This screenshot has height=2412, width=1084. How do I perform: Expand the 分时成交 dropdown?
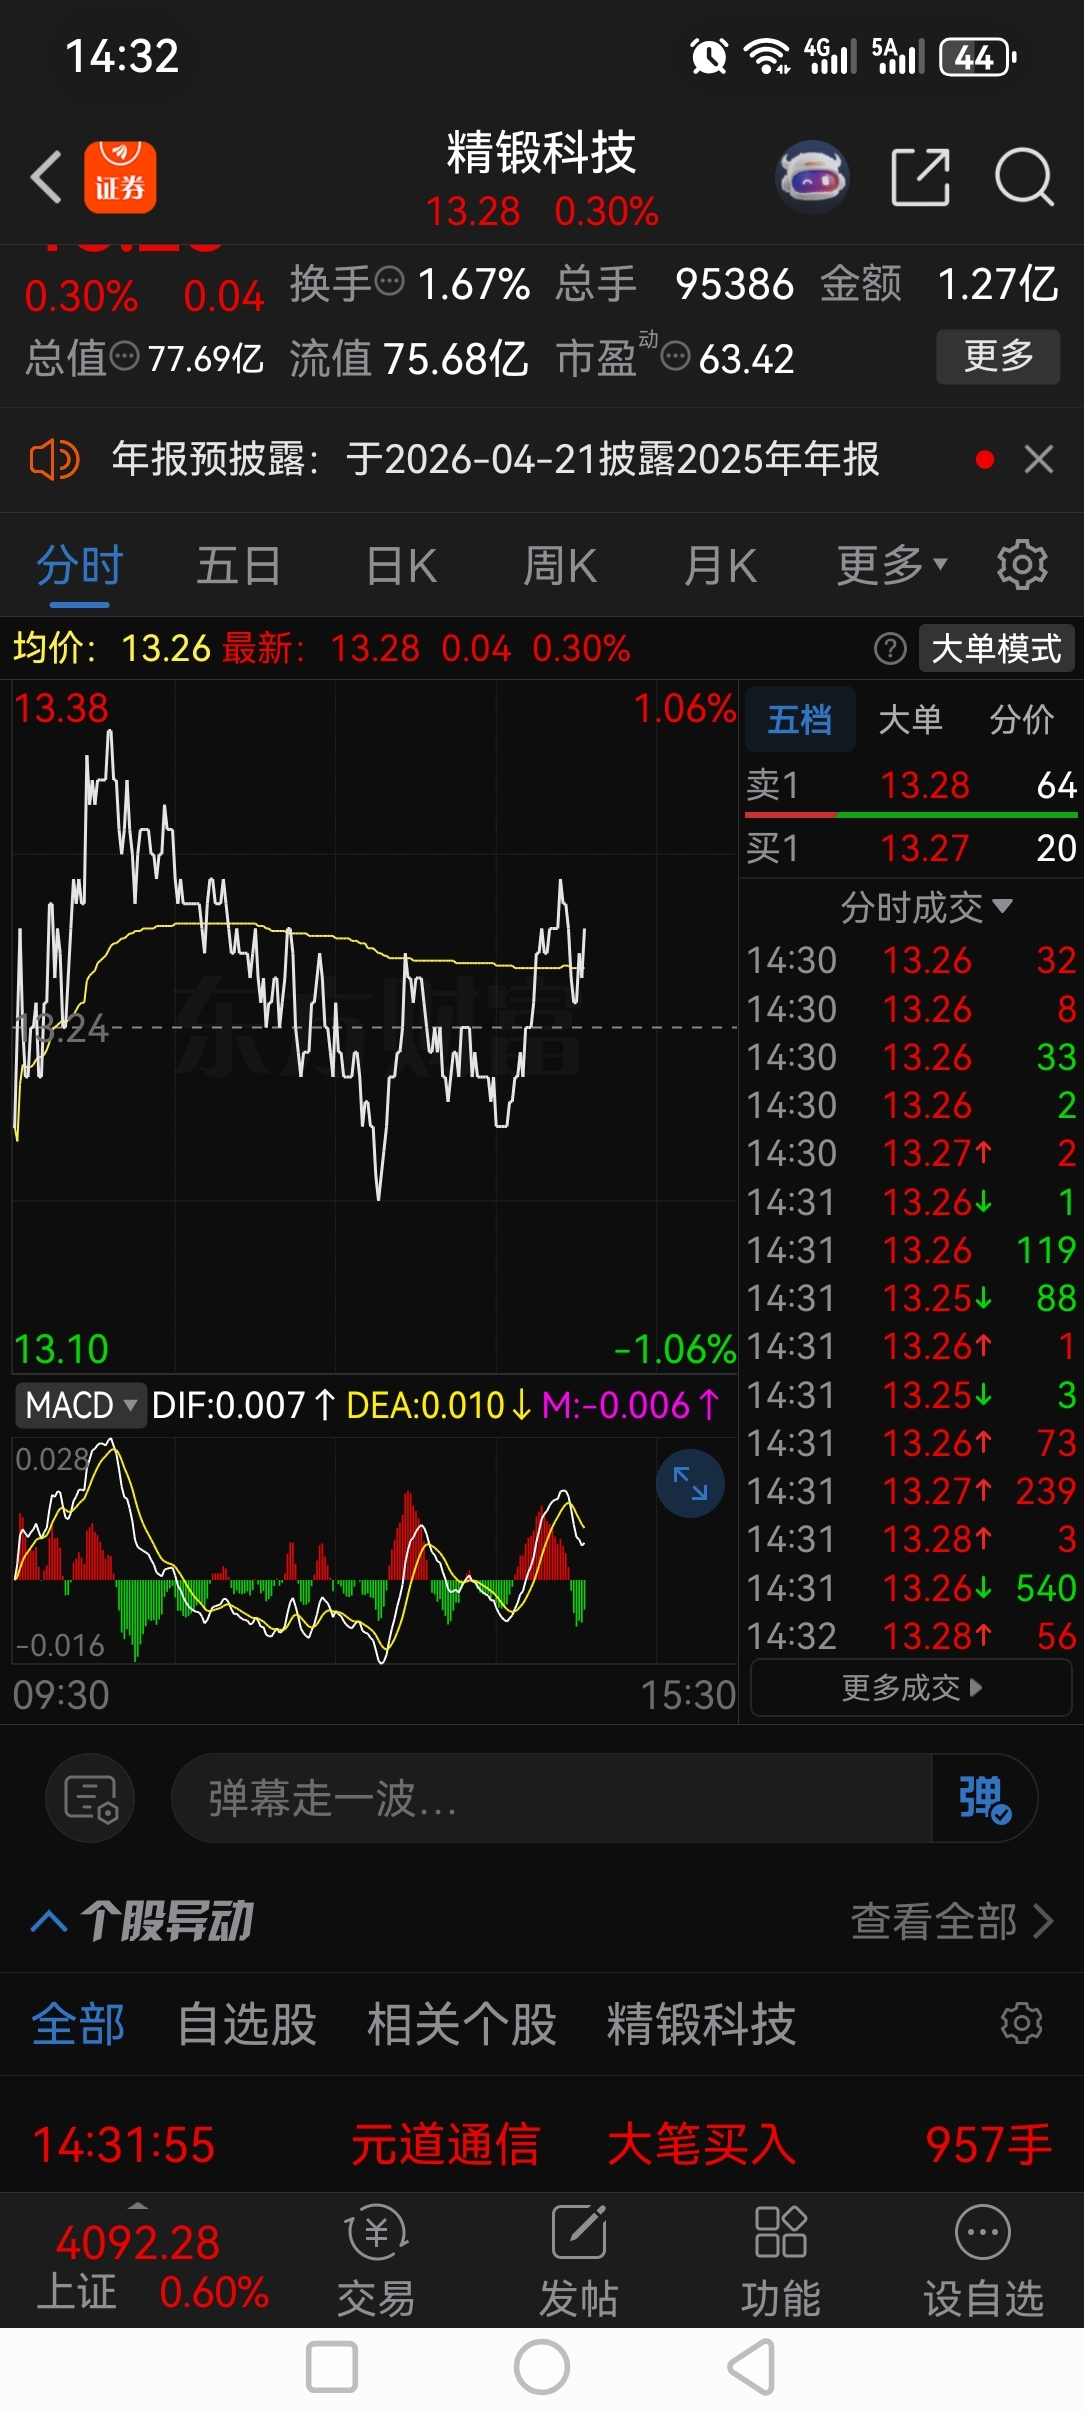point(926,907)
